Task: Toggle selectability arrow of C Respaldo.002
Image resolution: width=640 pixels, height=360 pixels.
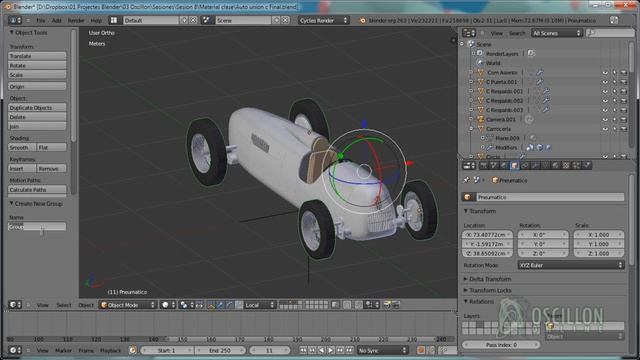Action: [615, 100]
